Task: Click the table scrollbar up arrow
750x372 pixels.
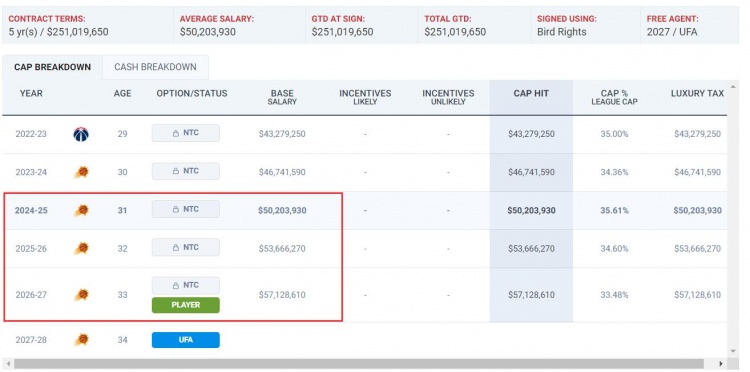Action: coord(733,87)
